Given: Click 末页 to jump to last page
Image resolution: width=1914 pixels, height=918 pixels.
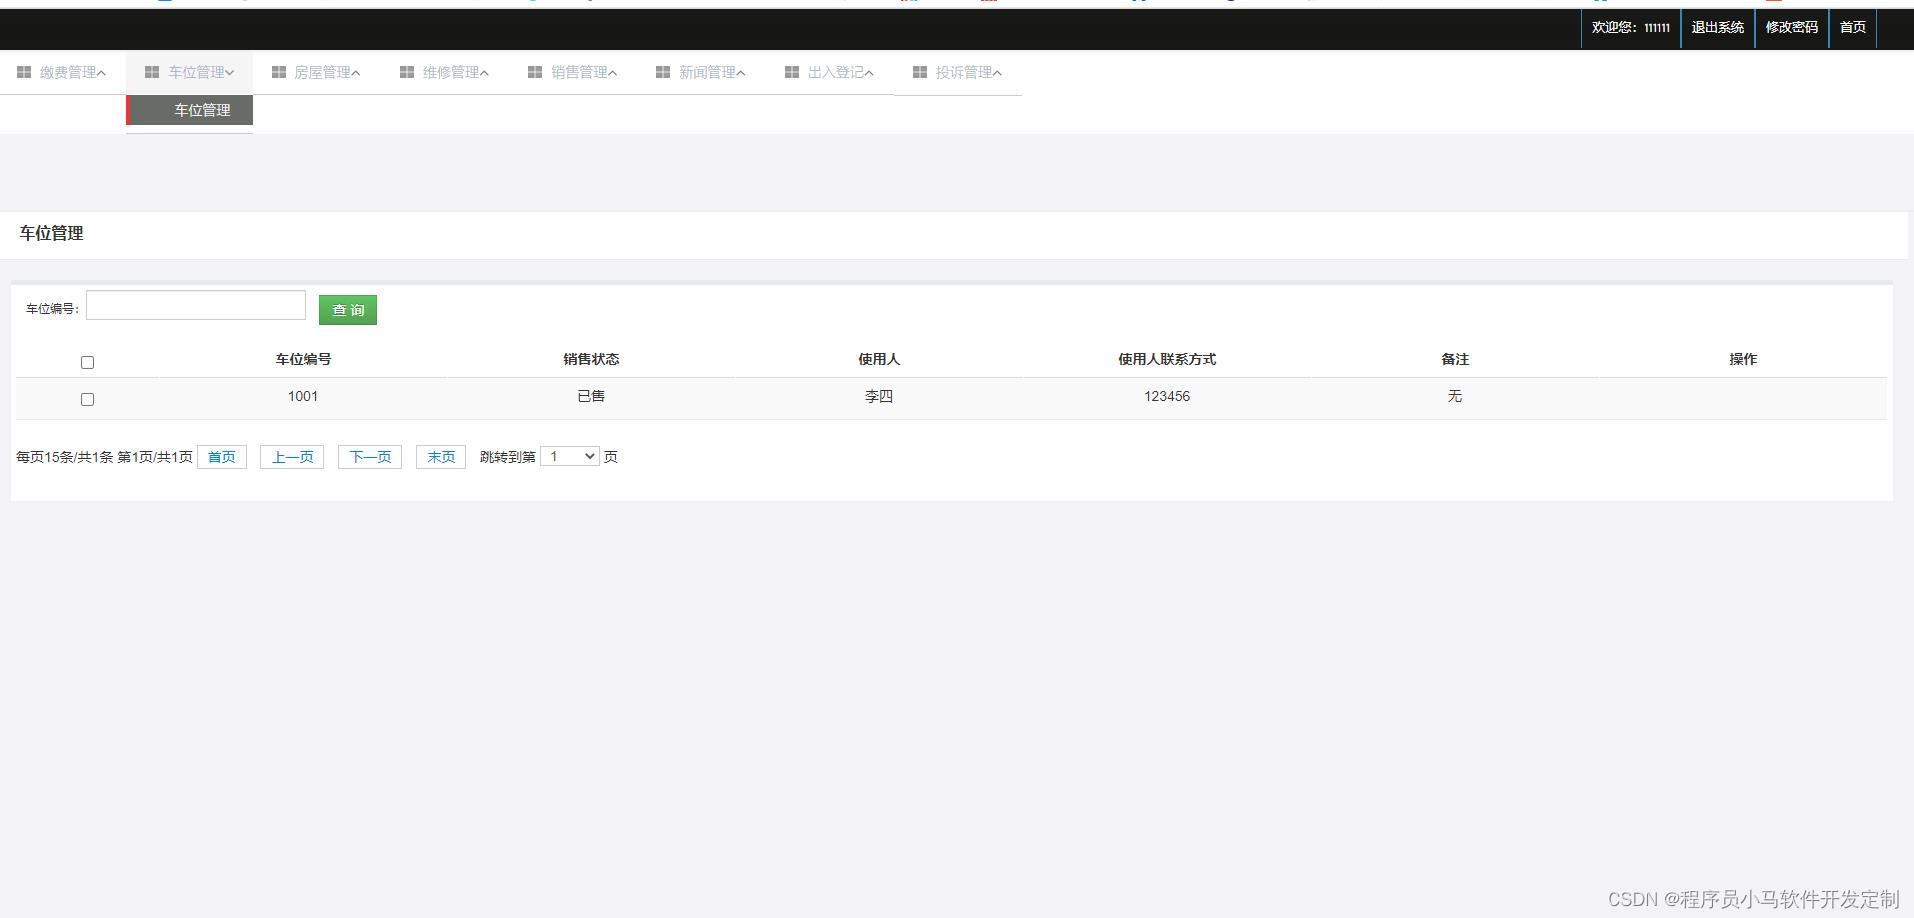Looking at the screenshot, I should point(440,456).
